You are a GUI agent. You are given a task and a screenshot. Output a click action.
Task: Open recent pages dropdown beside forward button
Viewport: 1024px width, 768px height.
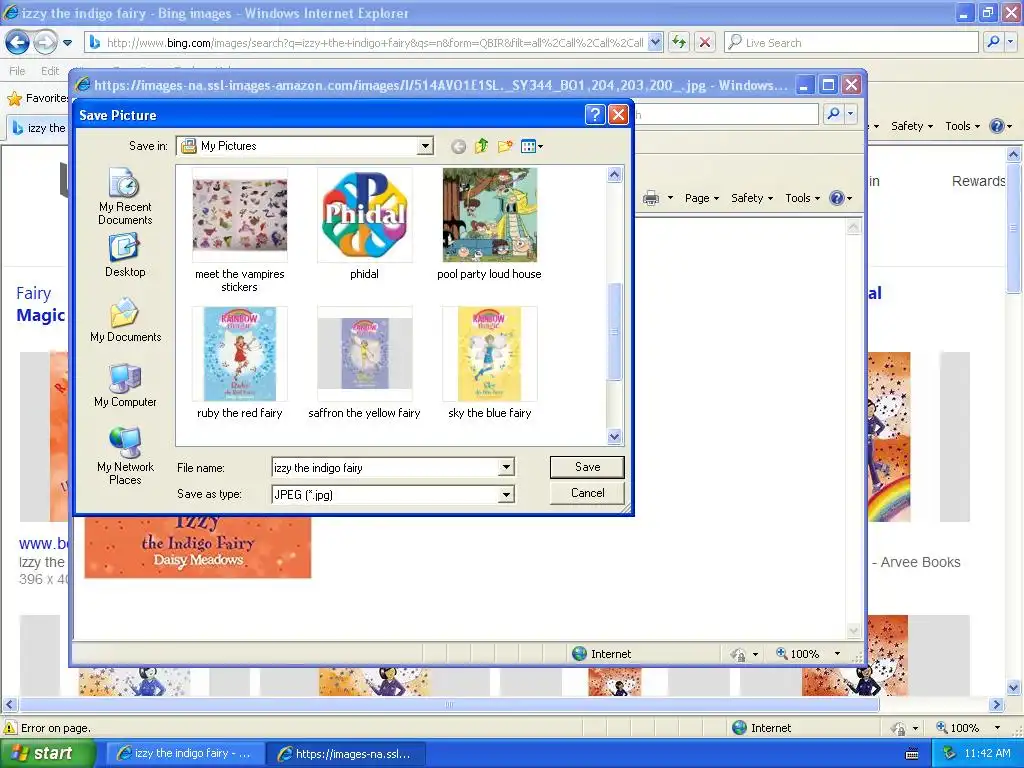pyautogui.click(x=67, y=43)
